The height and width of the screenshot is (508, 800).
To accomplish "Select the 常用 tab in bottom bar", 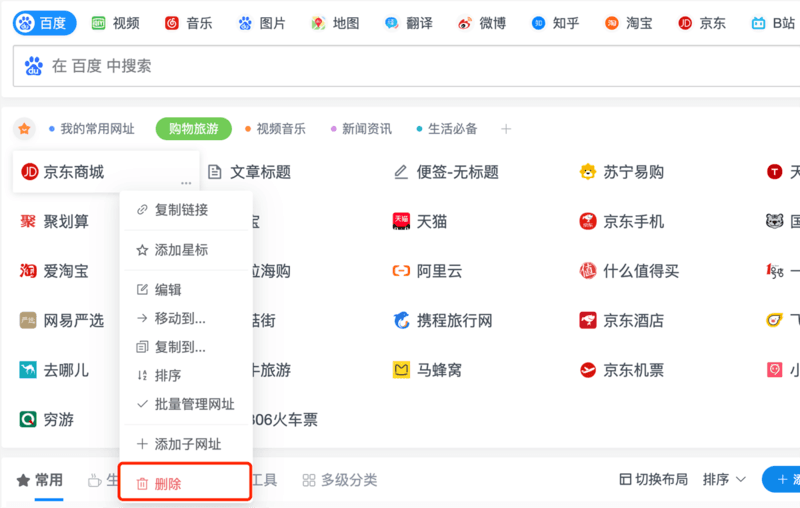I will tap(40, 480).
